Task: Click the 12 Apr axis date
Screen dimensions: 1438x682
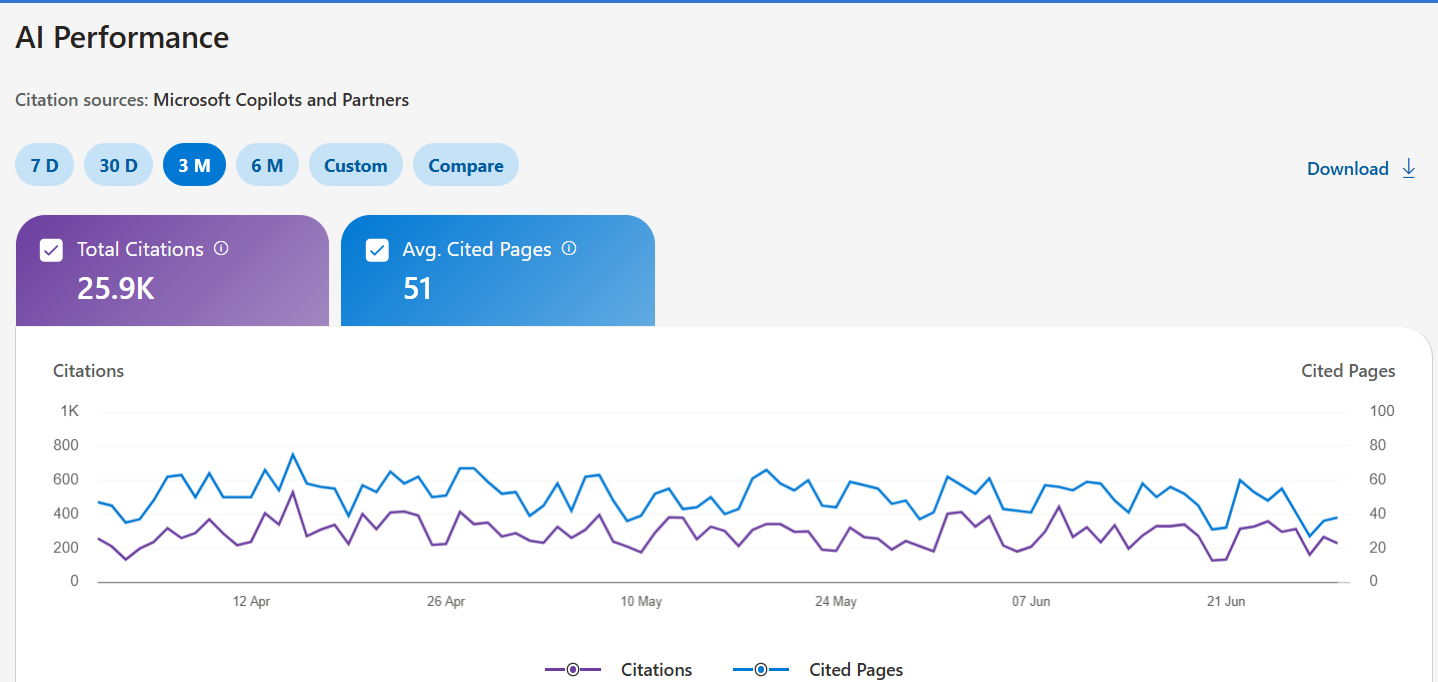Action: pyautogui.click(x=252, y=601)
